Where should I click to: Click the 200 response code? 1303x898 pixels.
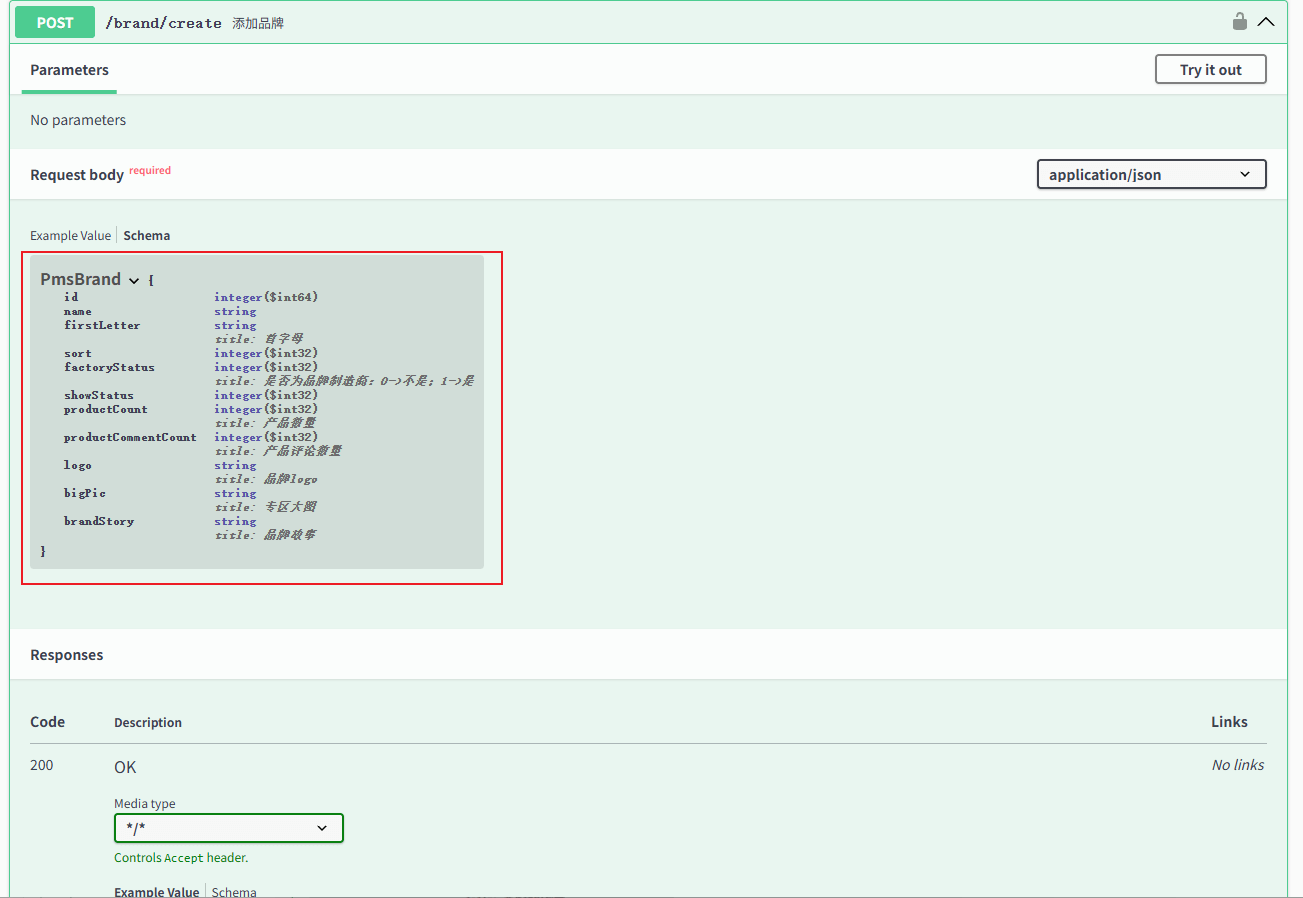pos(42,765)
